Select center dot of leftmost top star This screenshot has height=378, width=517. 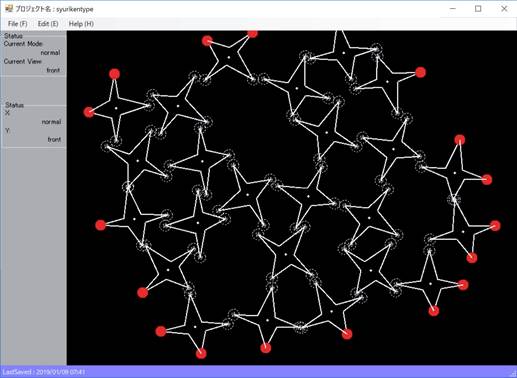[x=116, y=108]
